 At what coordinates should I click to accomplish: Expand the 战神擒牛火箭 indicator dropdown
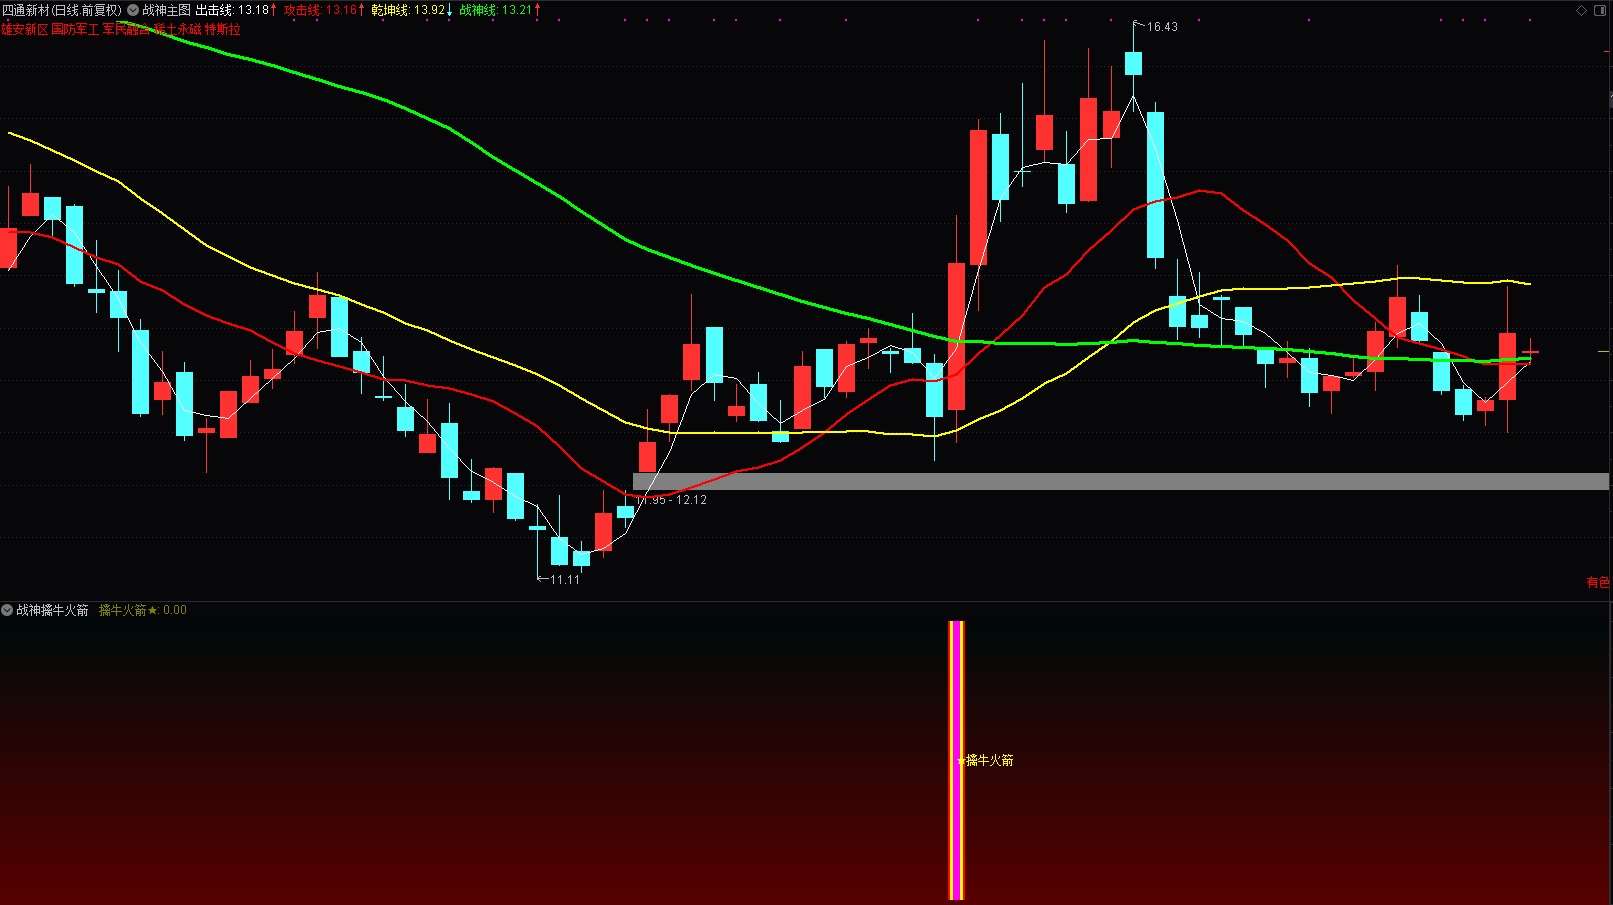7,610
